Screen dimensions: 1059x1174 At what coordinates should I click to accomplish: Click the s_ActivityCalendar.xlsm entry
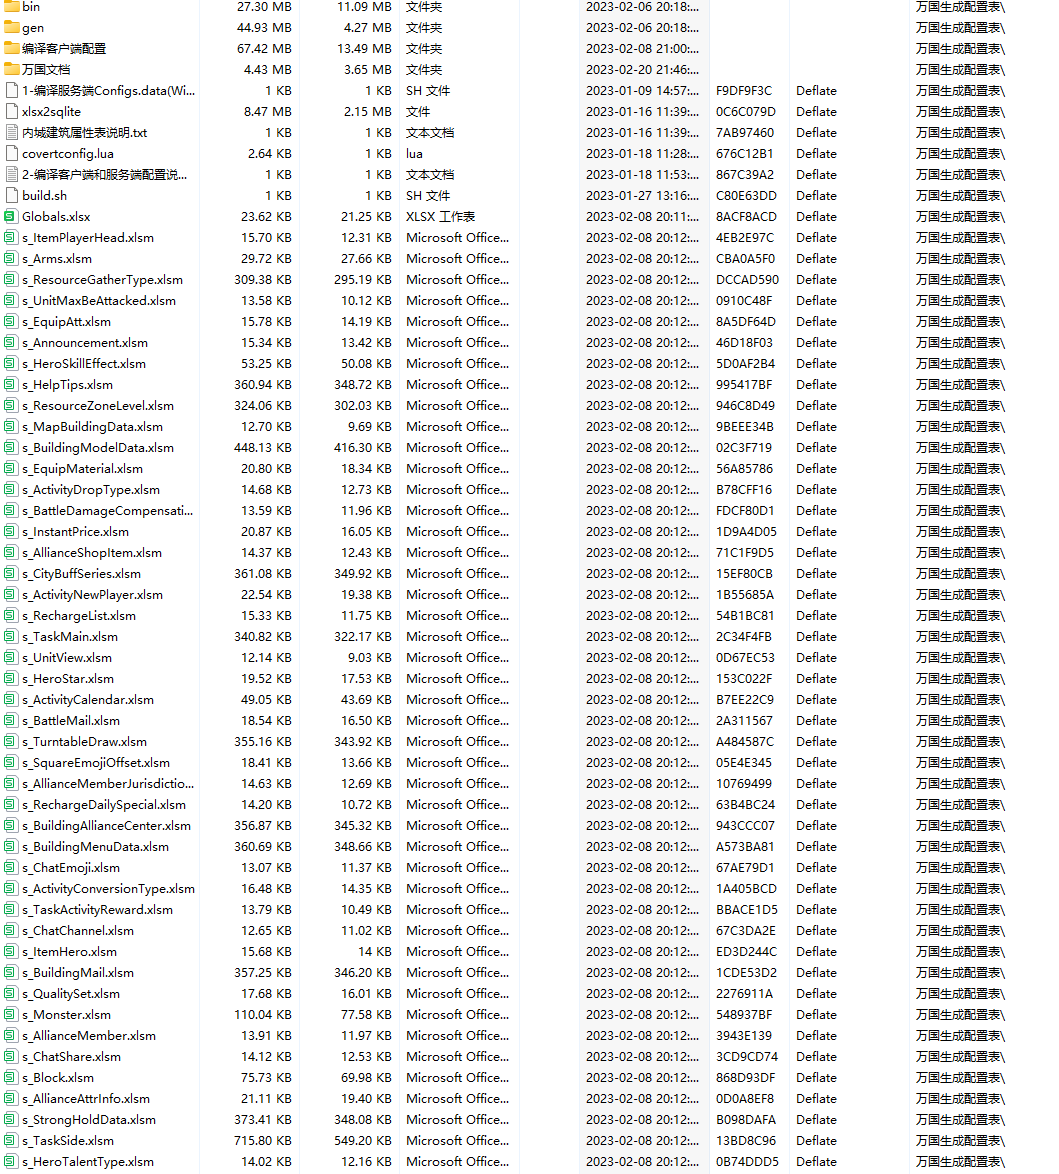(x=88, y=699)
